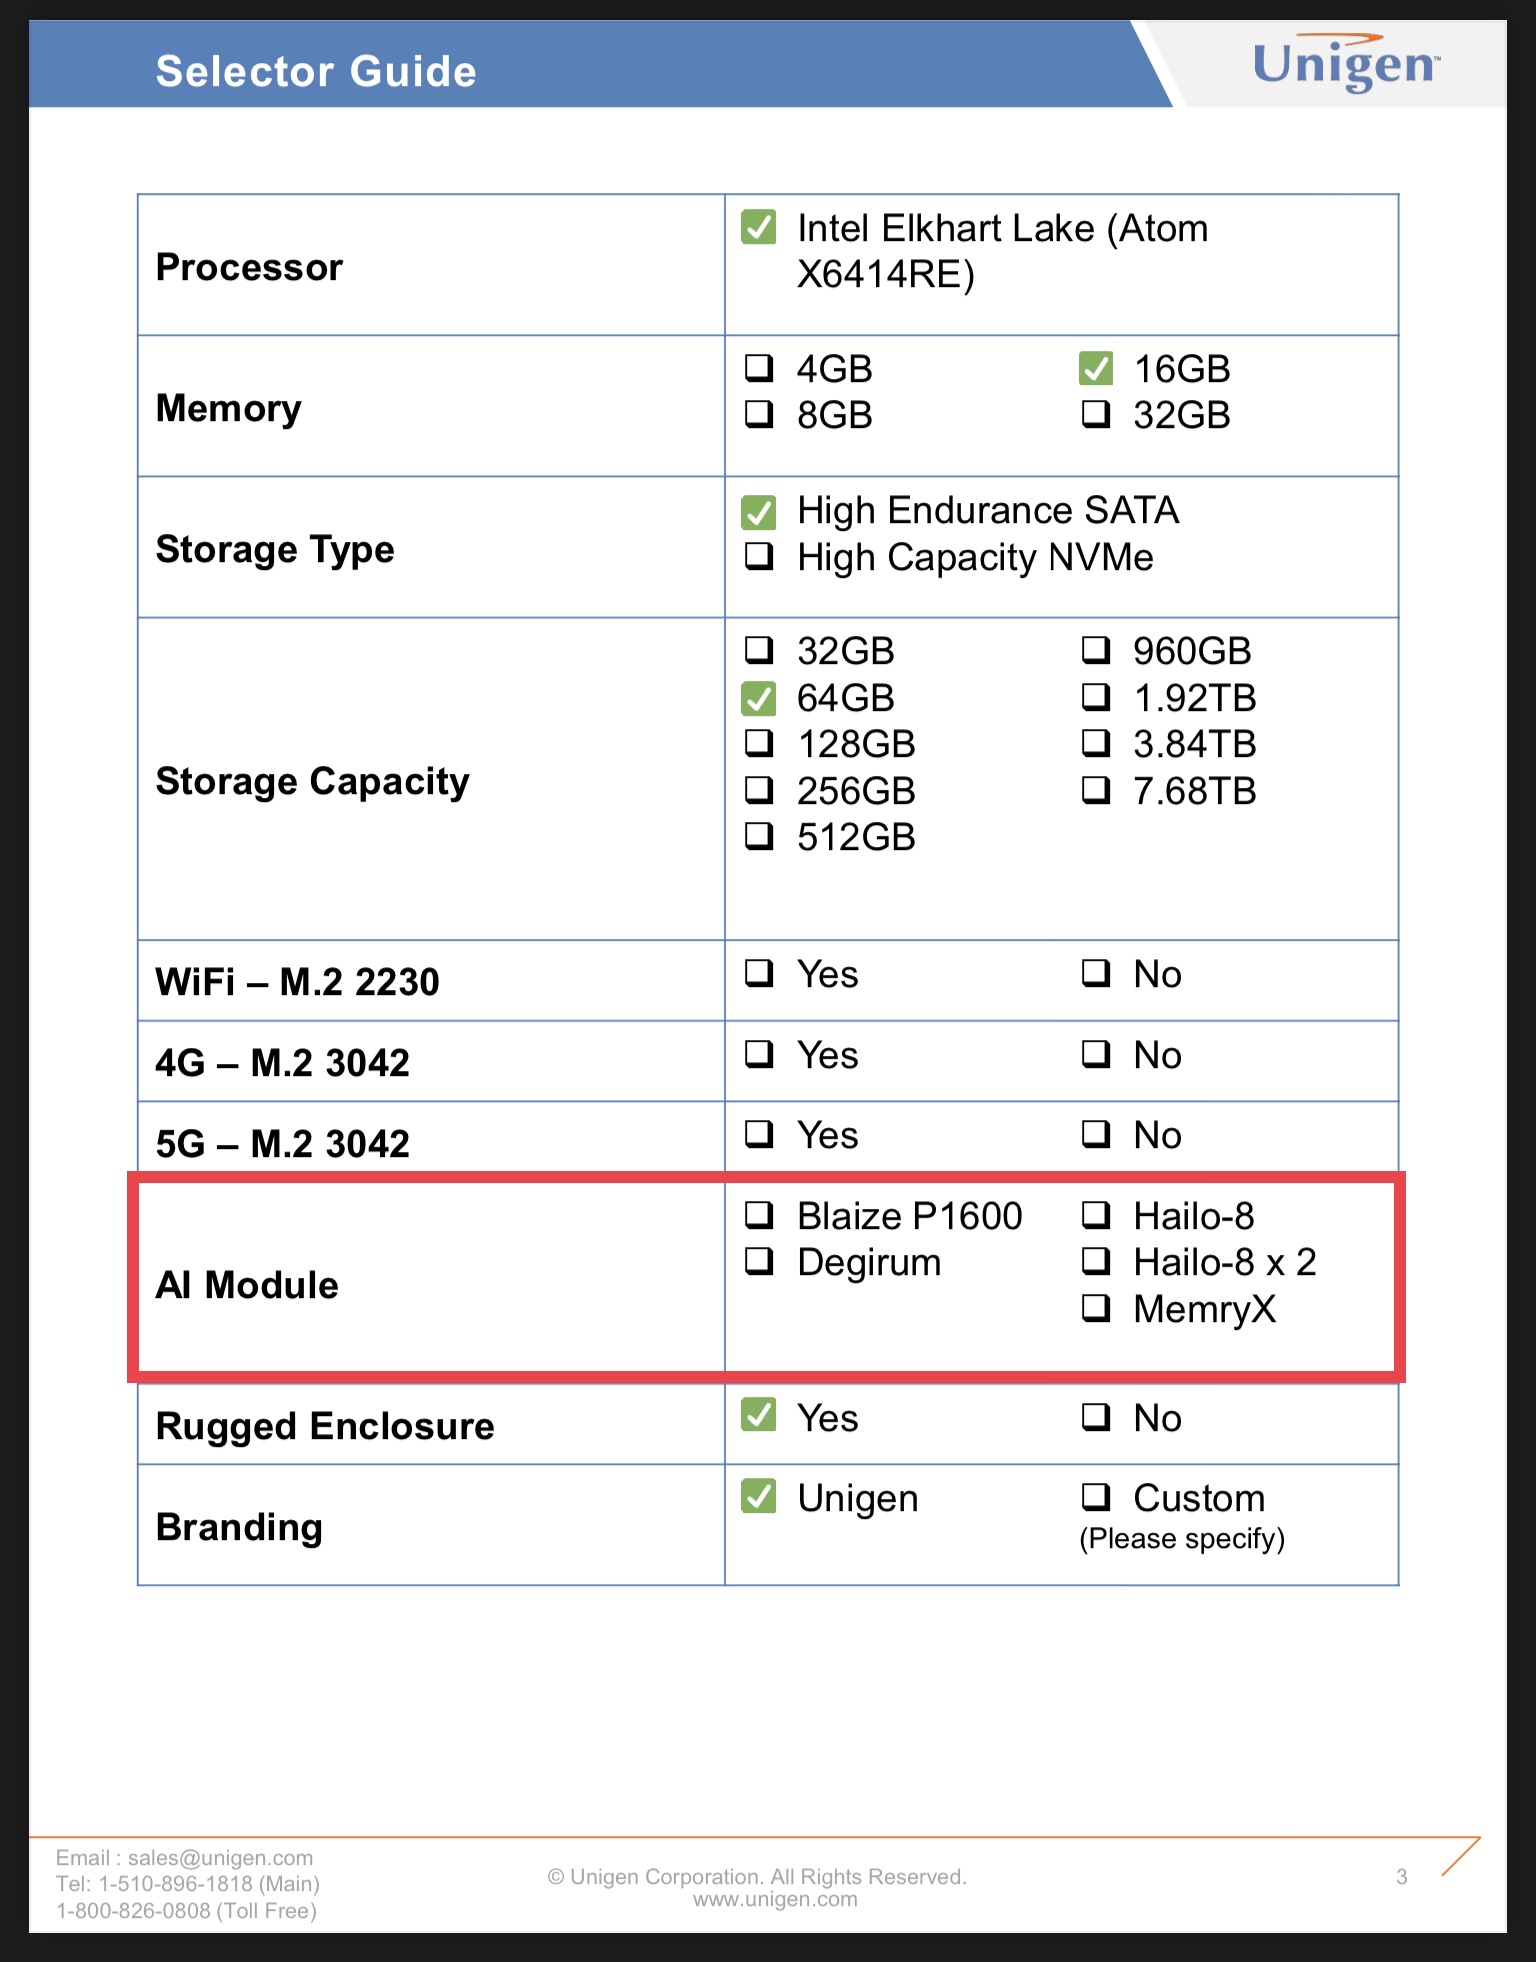Uncheck the High Endurance SATA option

(759, 512)
